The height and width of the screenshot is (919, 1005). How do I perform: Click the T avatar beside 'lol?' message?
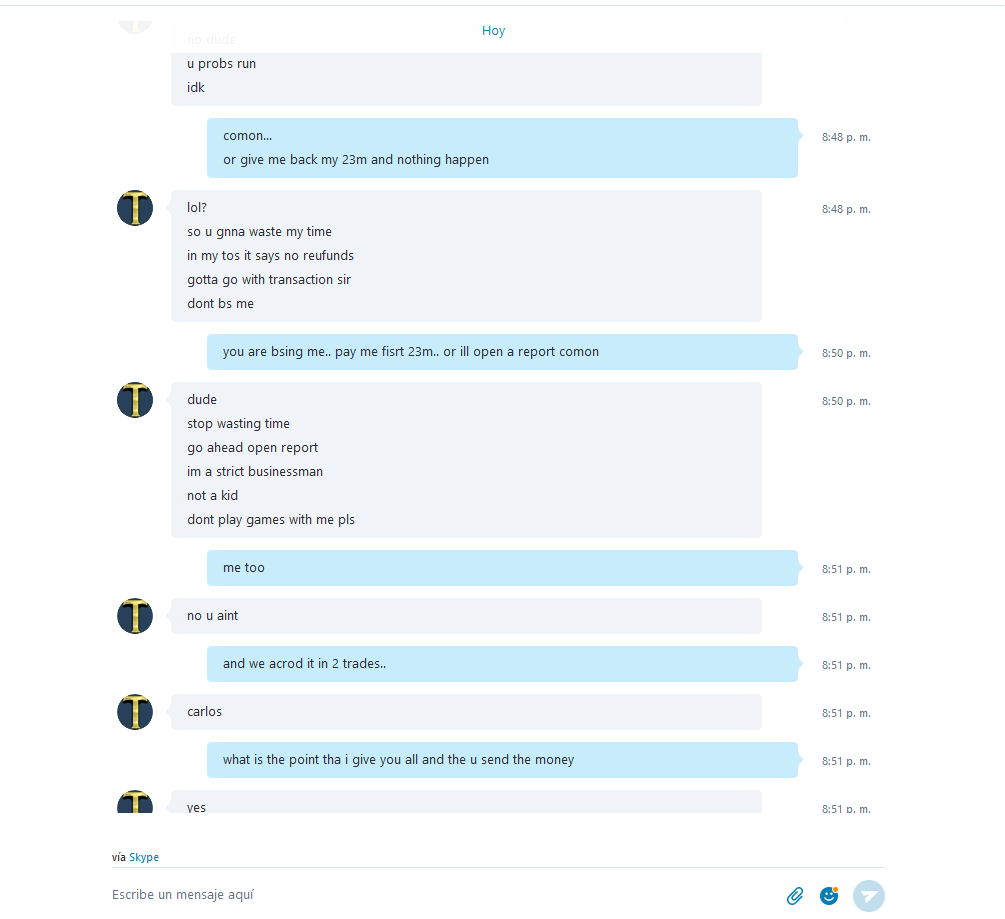(x=135, y=208)
